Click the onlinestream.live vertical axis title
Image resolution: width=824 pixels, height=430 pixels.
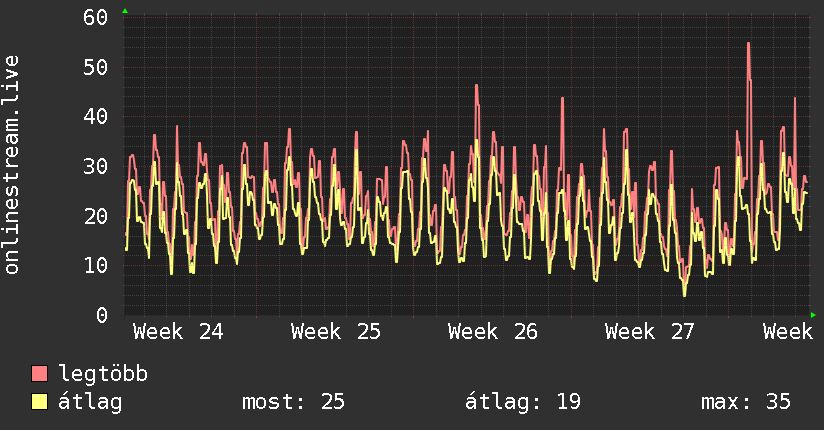[12, 165]
